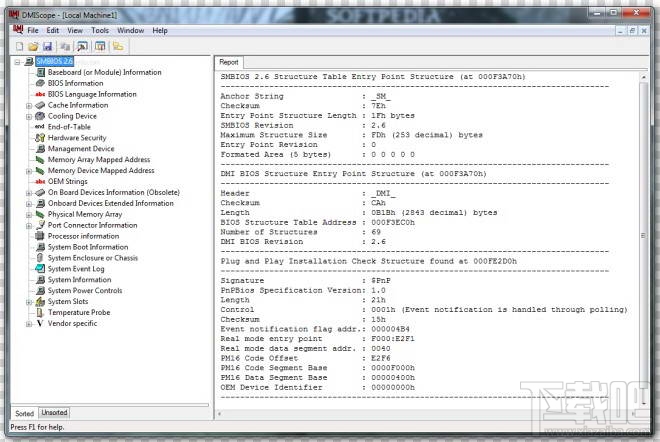Expand Onboard Devices Extended Information node
The width and height of the screenshot is (660, 442).
[29, 204]
